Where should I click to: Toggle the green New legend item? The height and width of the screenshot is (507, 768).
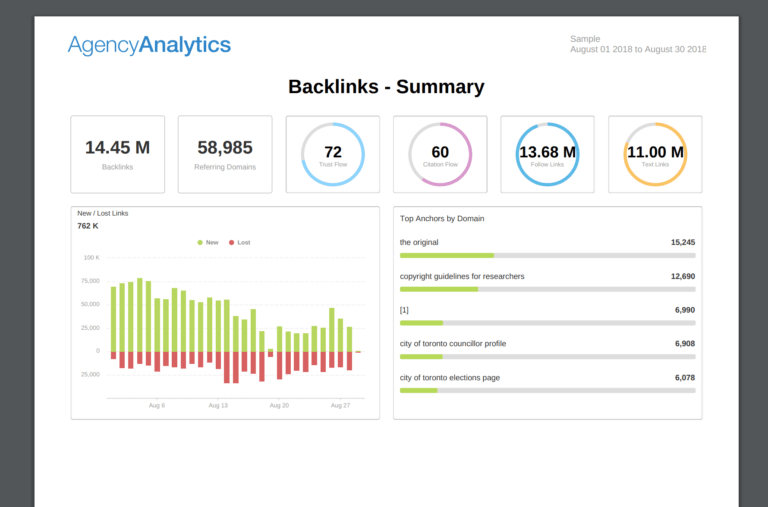point(208,242)
